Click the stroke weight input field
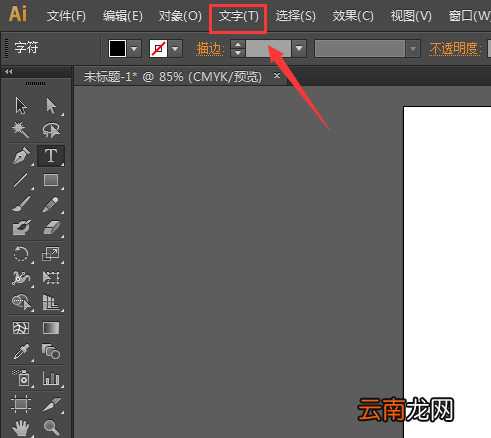Viewport: 491px width, 438px height. pyautogui.click(x=268, y=49)
